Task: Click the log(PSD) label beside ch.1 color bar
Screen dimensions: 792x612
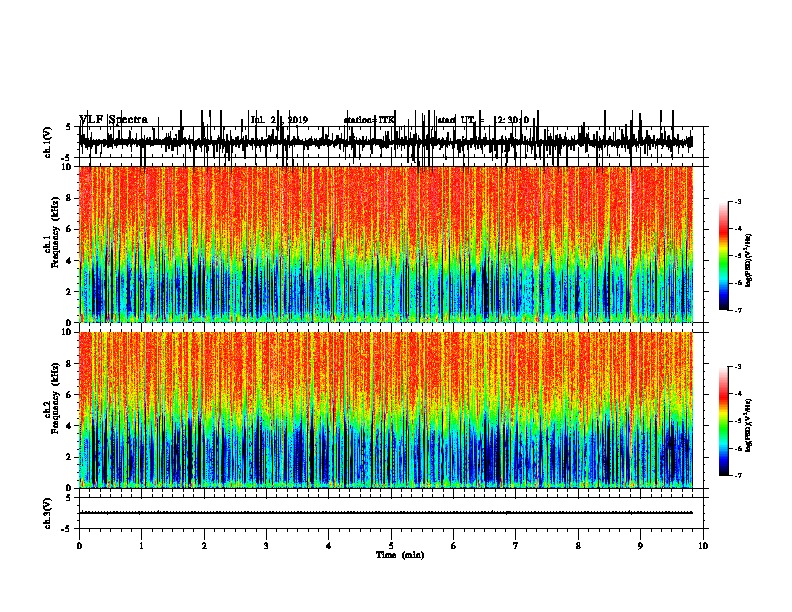Action: click(x=748, y=260)
